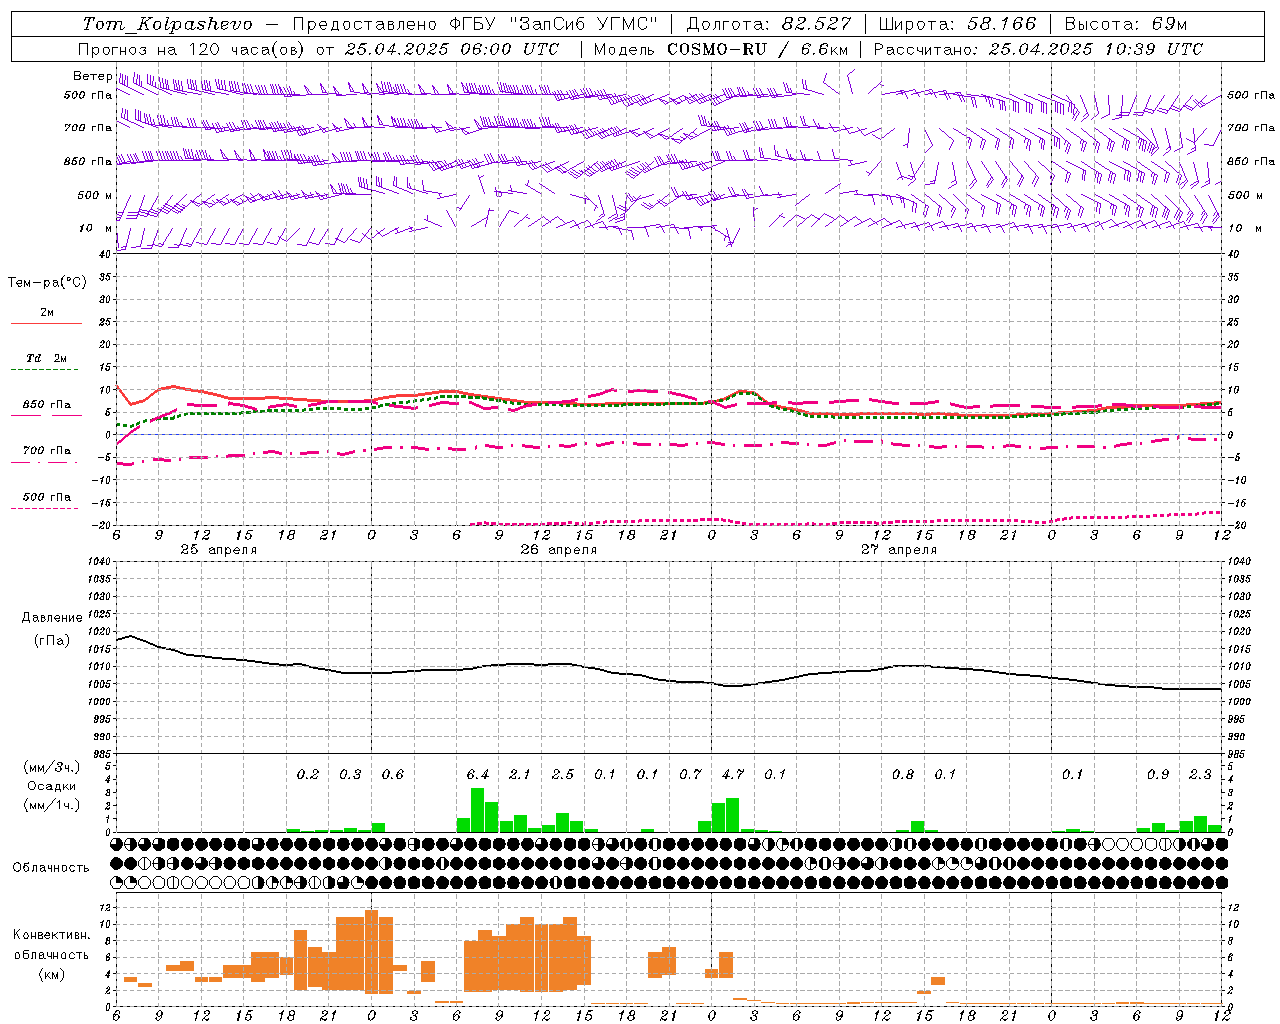
Task: Click the 27 апреля date label
Action: pos(899,550)
